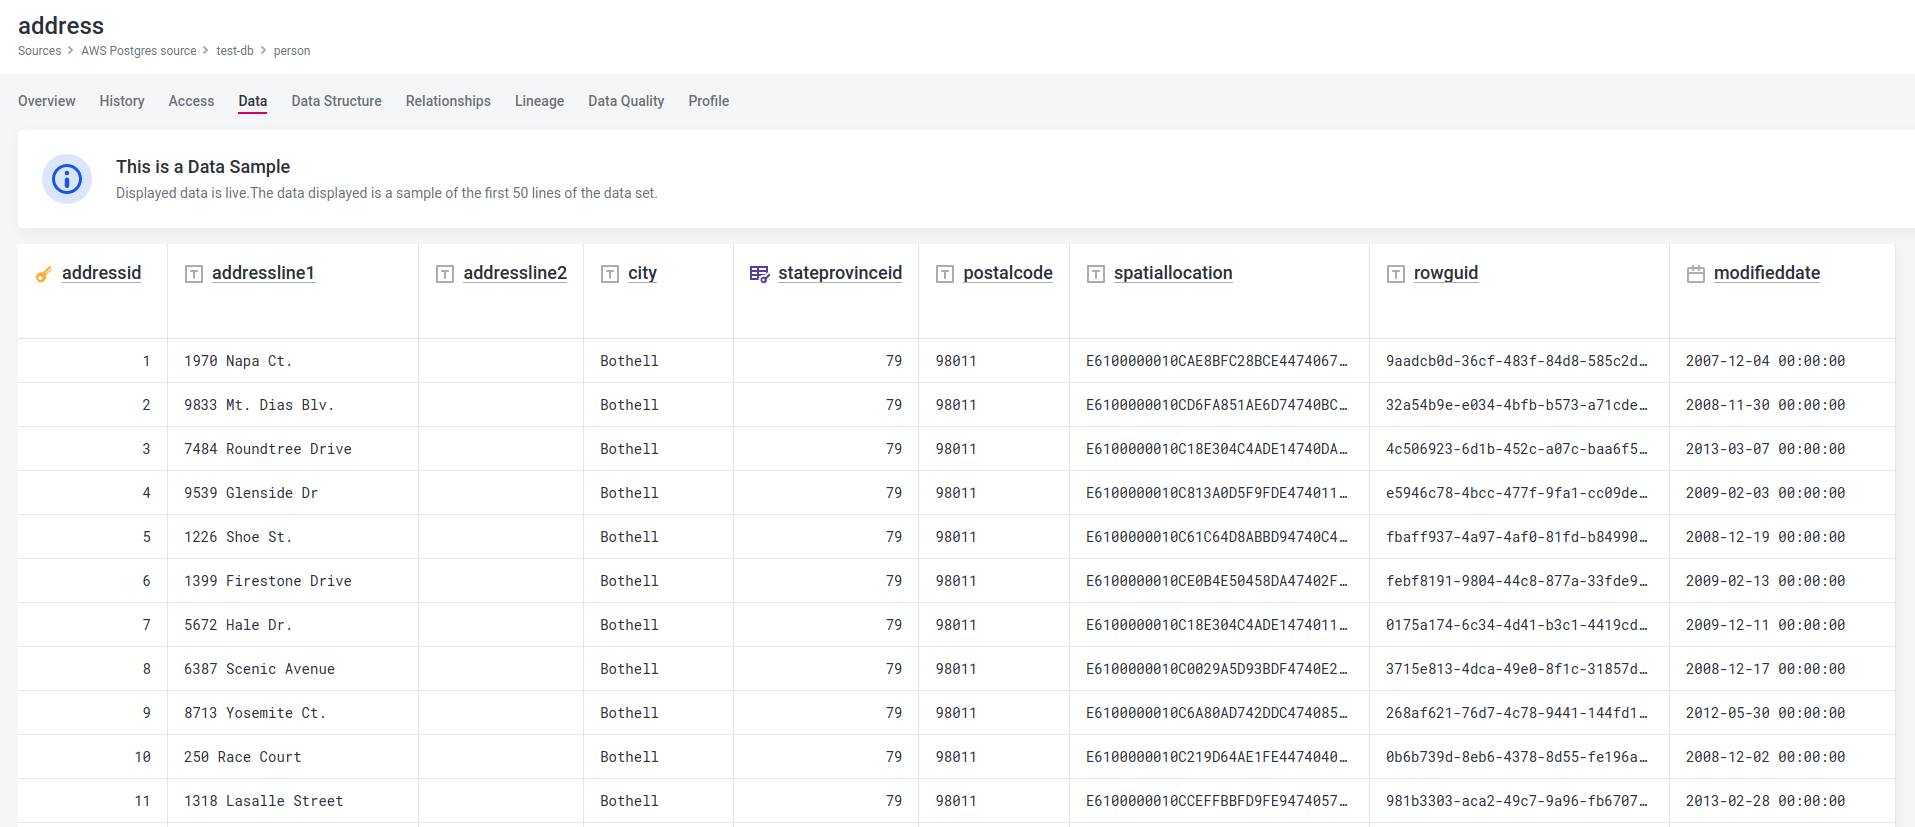The height and width of the screenshot is (827, 1915).
Task: Click the text type icon beside city
Action: (x=610, y=274)
